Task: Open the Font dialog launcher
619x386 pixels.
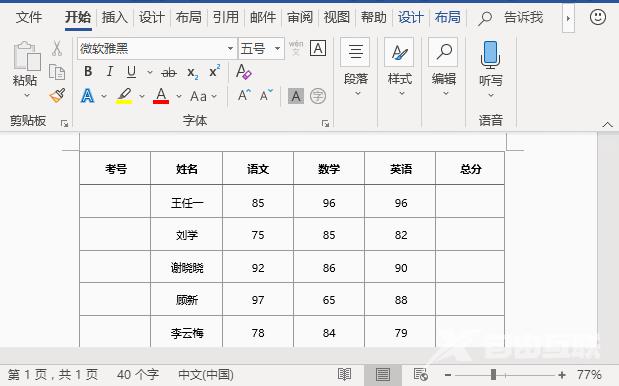Action: tap(325, 124)
